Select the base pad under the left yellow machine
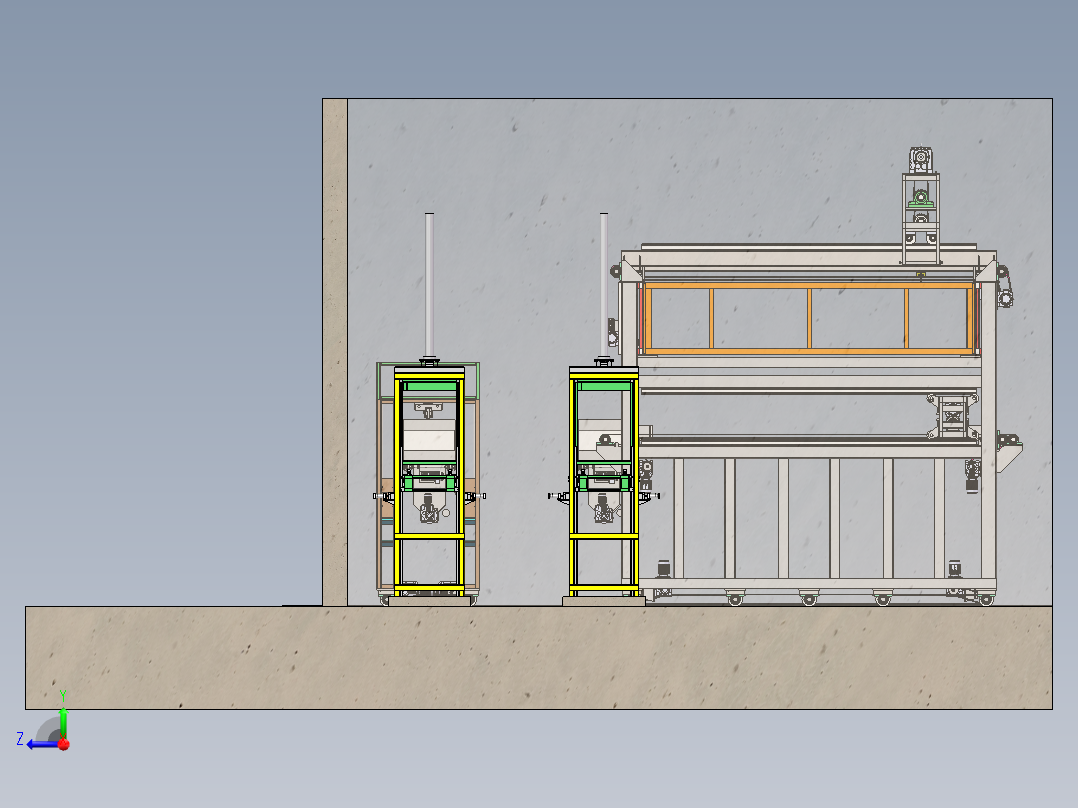1078x808 pixels. [x=430, y=601]
